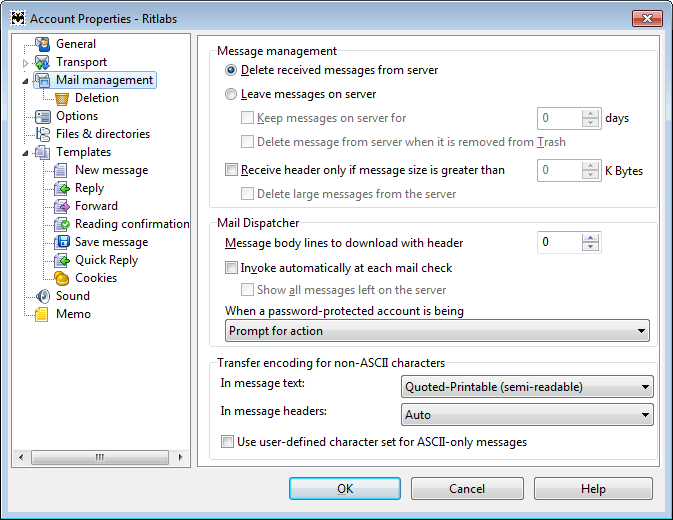The image size is (673, 520).
Task: Decrease the K Bytes spinner value
Action: [591, 175]
